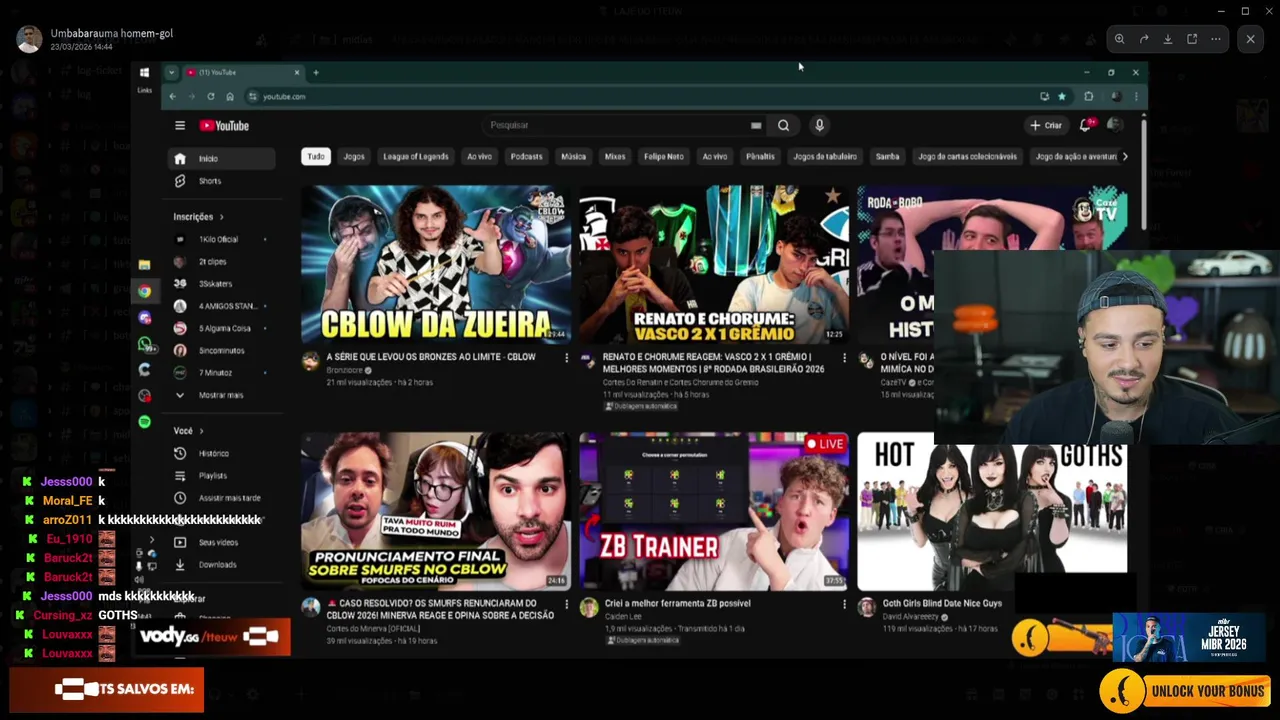Open the 1Kilo Oficial subscription
This screenshot has width=1280, height=720.
point(221,239)
